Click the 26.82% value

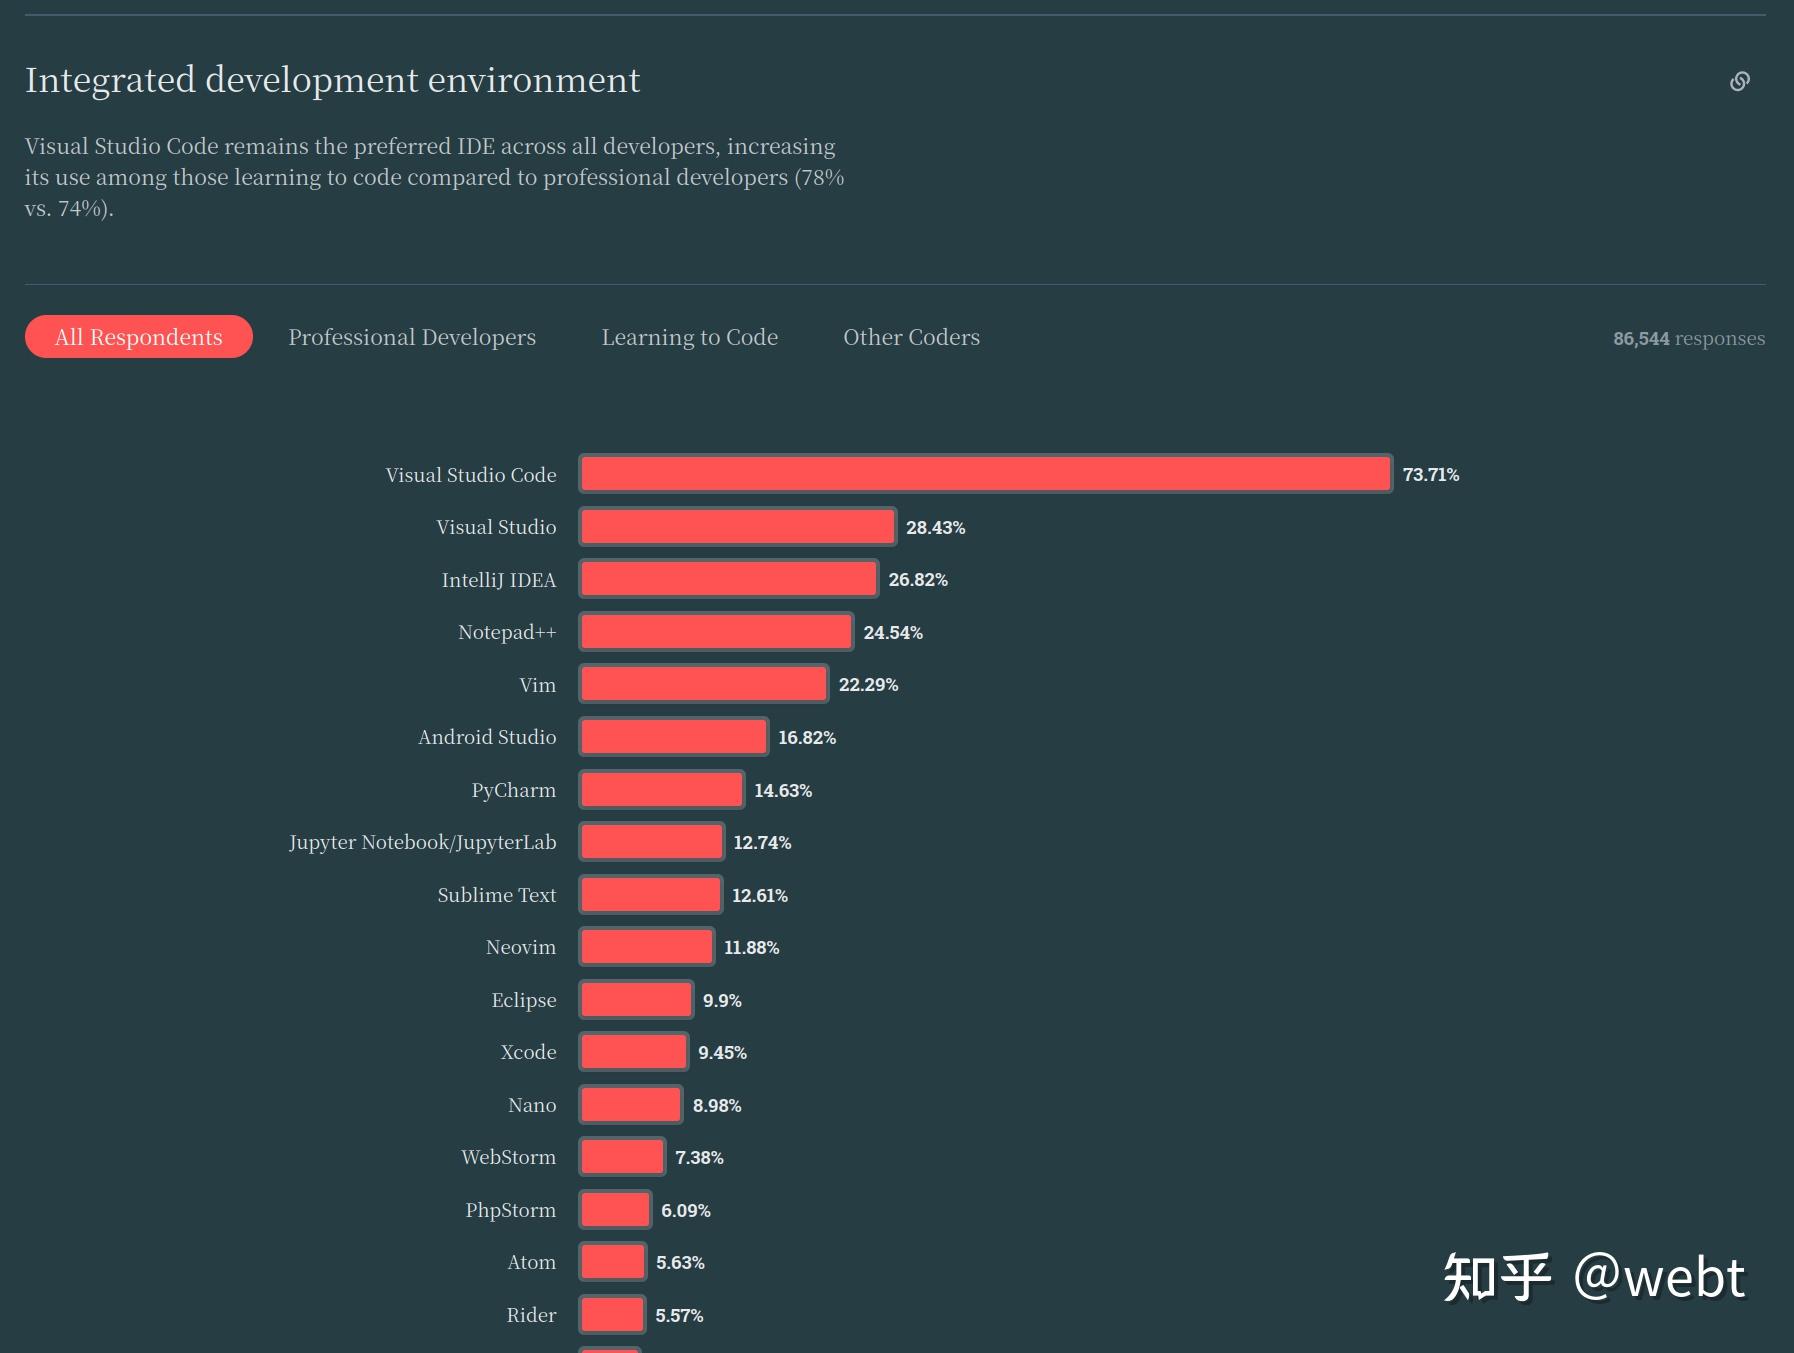pos(918,580)
